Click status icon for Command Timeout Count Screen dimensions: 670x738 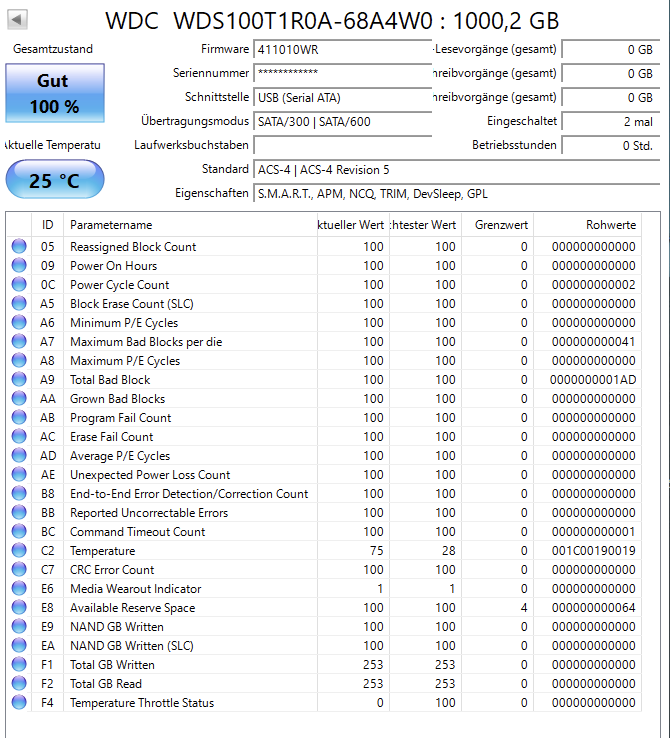[19, 531]
